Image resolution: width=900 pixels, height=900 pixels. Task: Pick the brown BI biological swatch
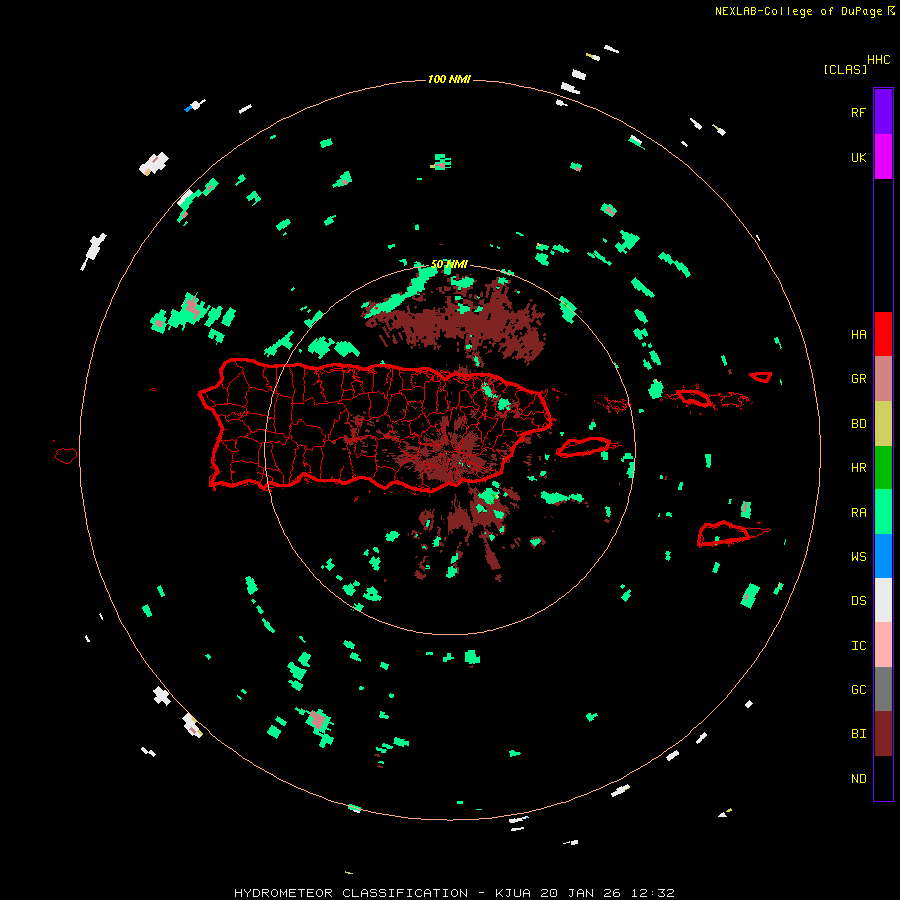pyautogui.click(x=883, y=734)
